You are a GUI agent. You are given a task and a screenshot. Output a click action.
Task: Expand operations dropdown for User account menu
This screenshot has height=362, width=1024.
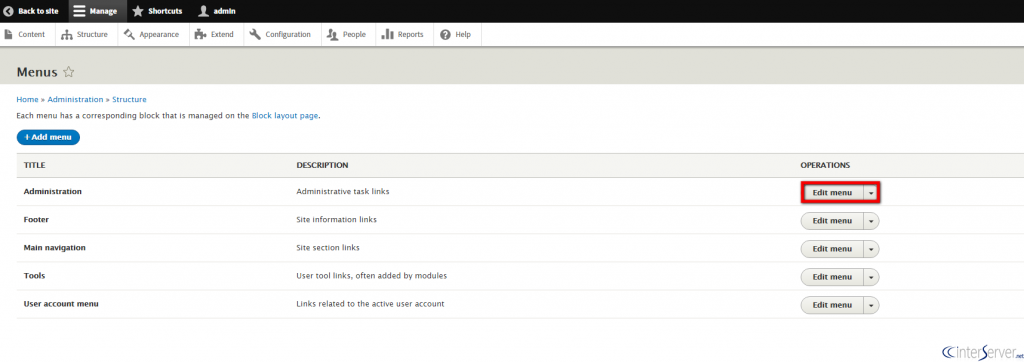pyautogui.click(x=871, y=305)
